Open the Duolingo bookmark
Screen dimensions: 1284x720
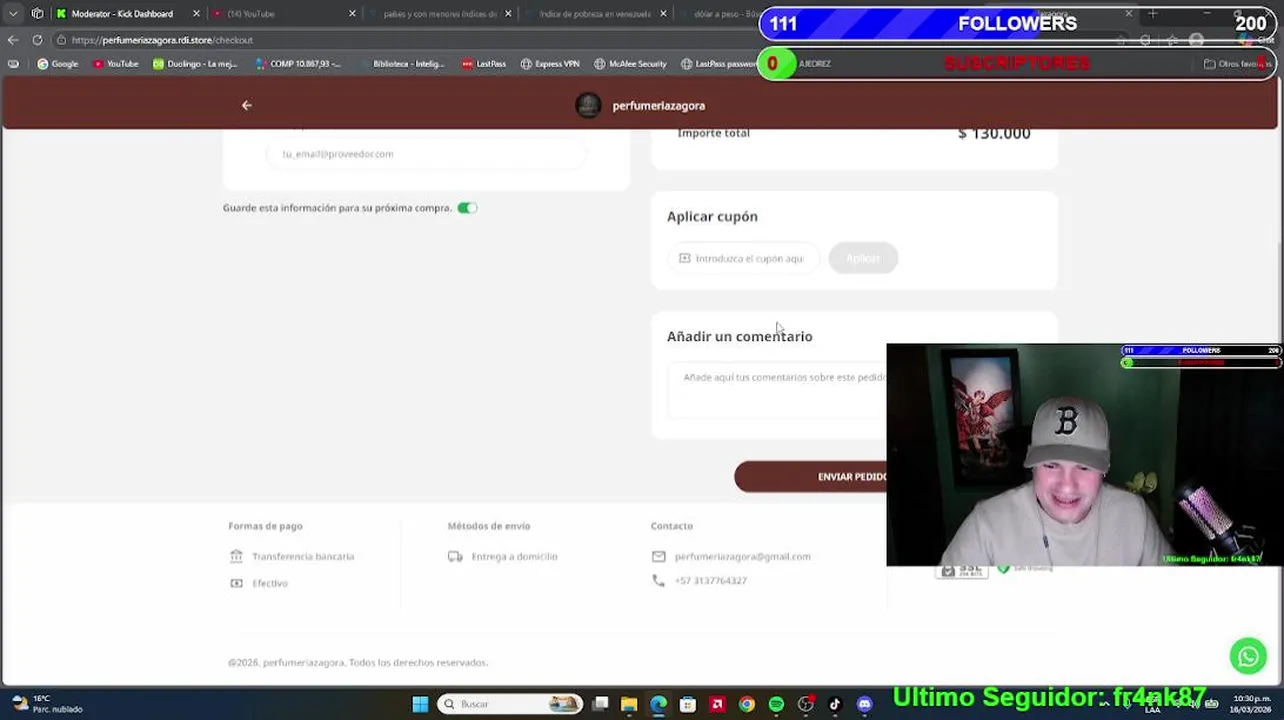[194, 64]
